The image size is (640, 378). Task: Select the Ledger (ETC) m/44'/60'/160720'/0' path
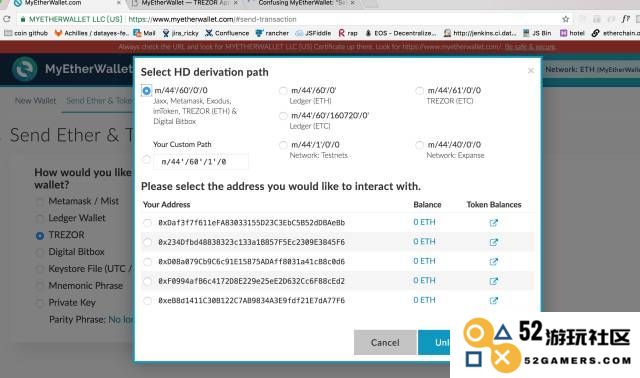coord(283,116)
